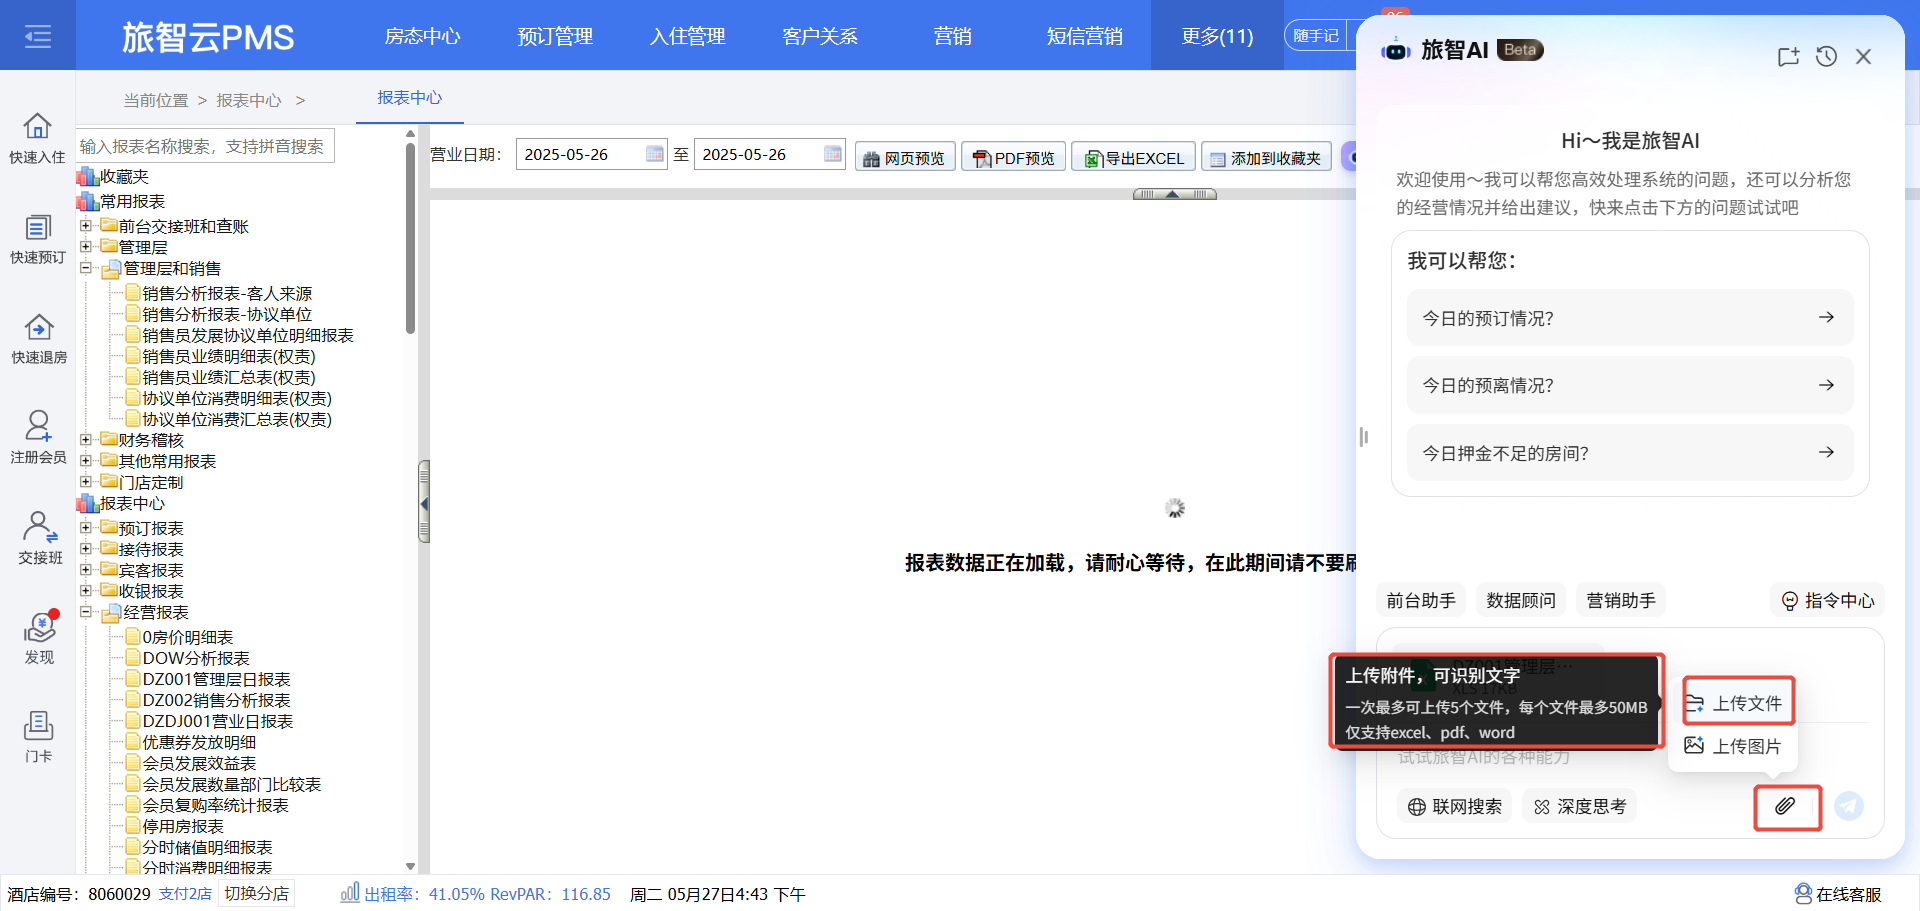Click 导出EXCEL button
Screen dimensions: 1920x911
coord(1134,157)
